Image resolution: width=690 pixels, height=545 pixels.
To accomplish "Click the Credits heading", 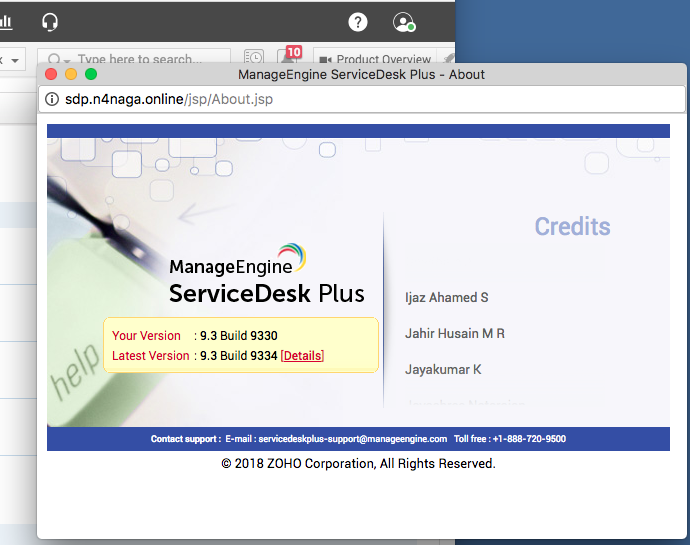I will tap(573, 227).
